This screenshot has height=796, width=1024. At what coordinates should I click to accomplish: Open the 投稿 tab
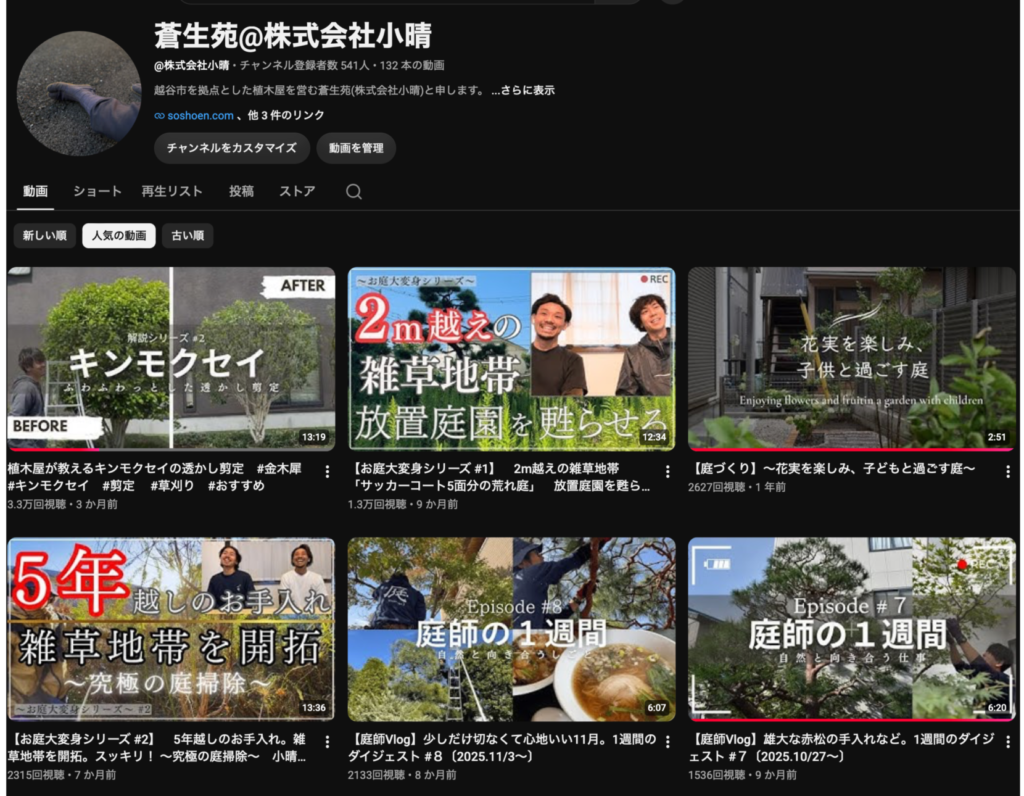[241, 191]
